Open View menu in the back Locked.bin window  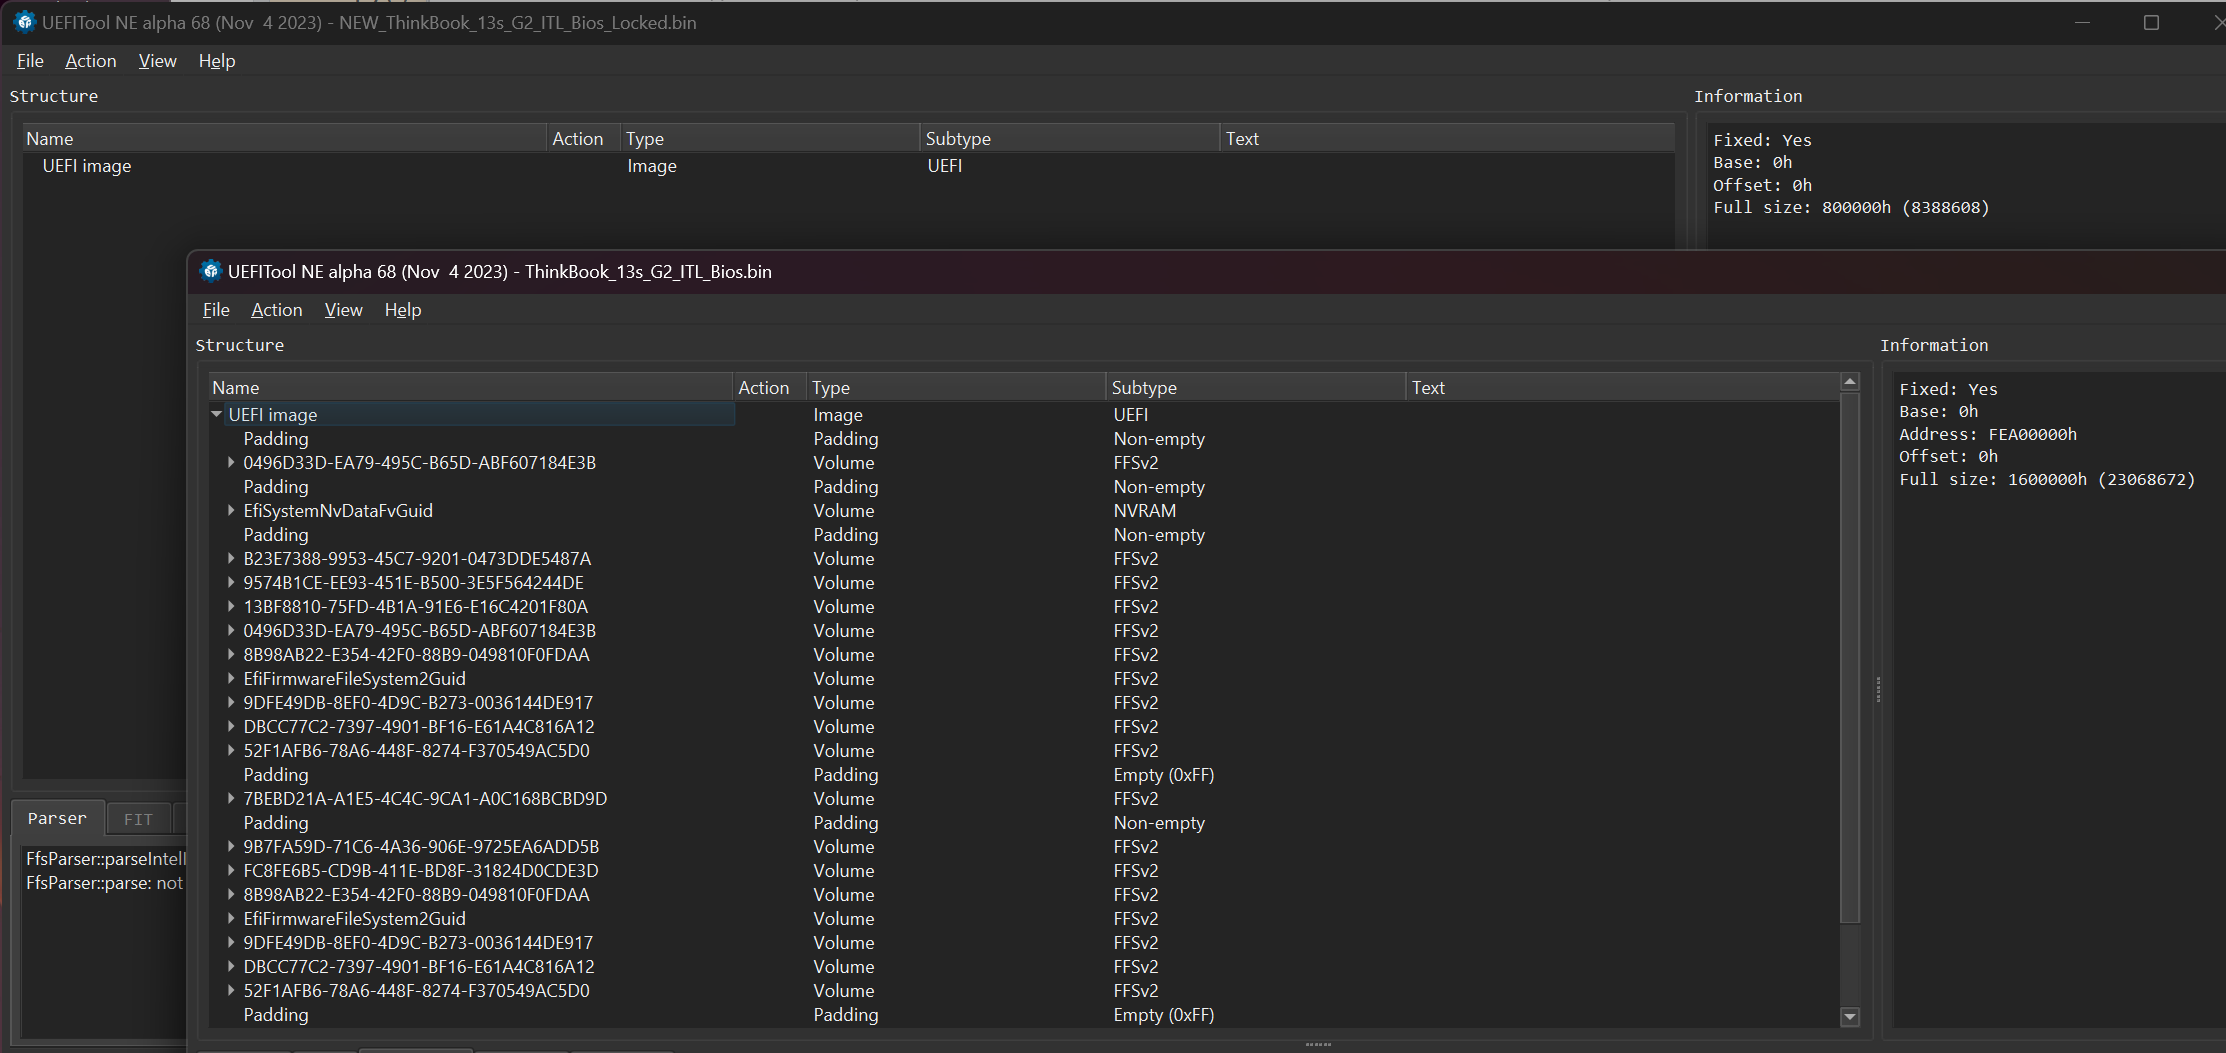[157, 61]
